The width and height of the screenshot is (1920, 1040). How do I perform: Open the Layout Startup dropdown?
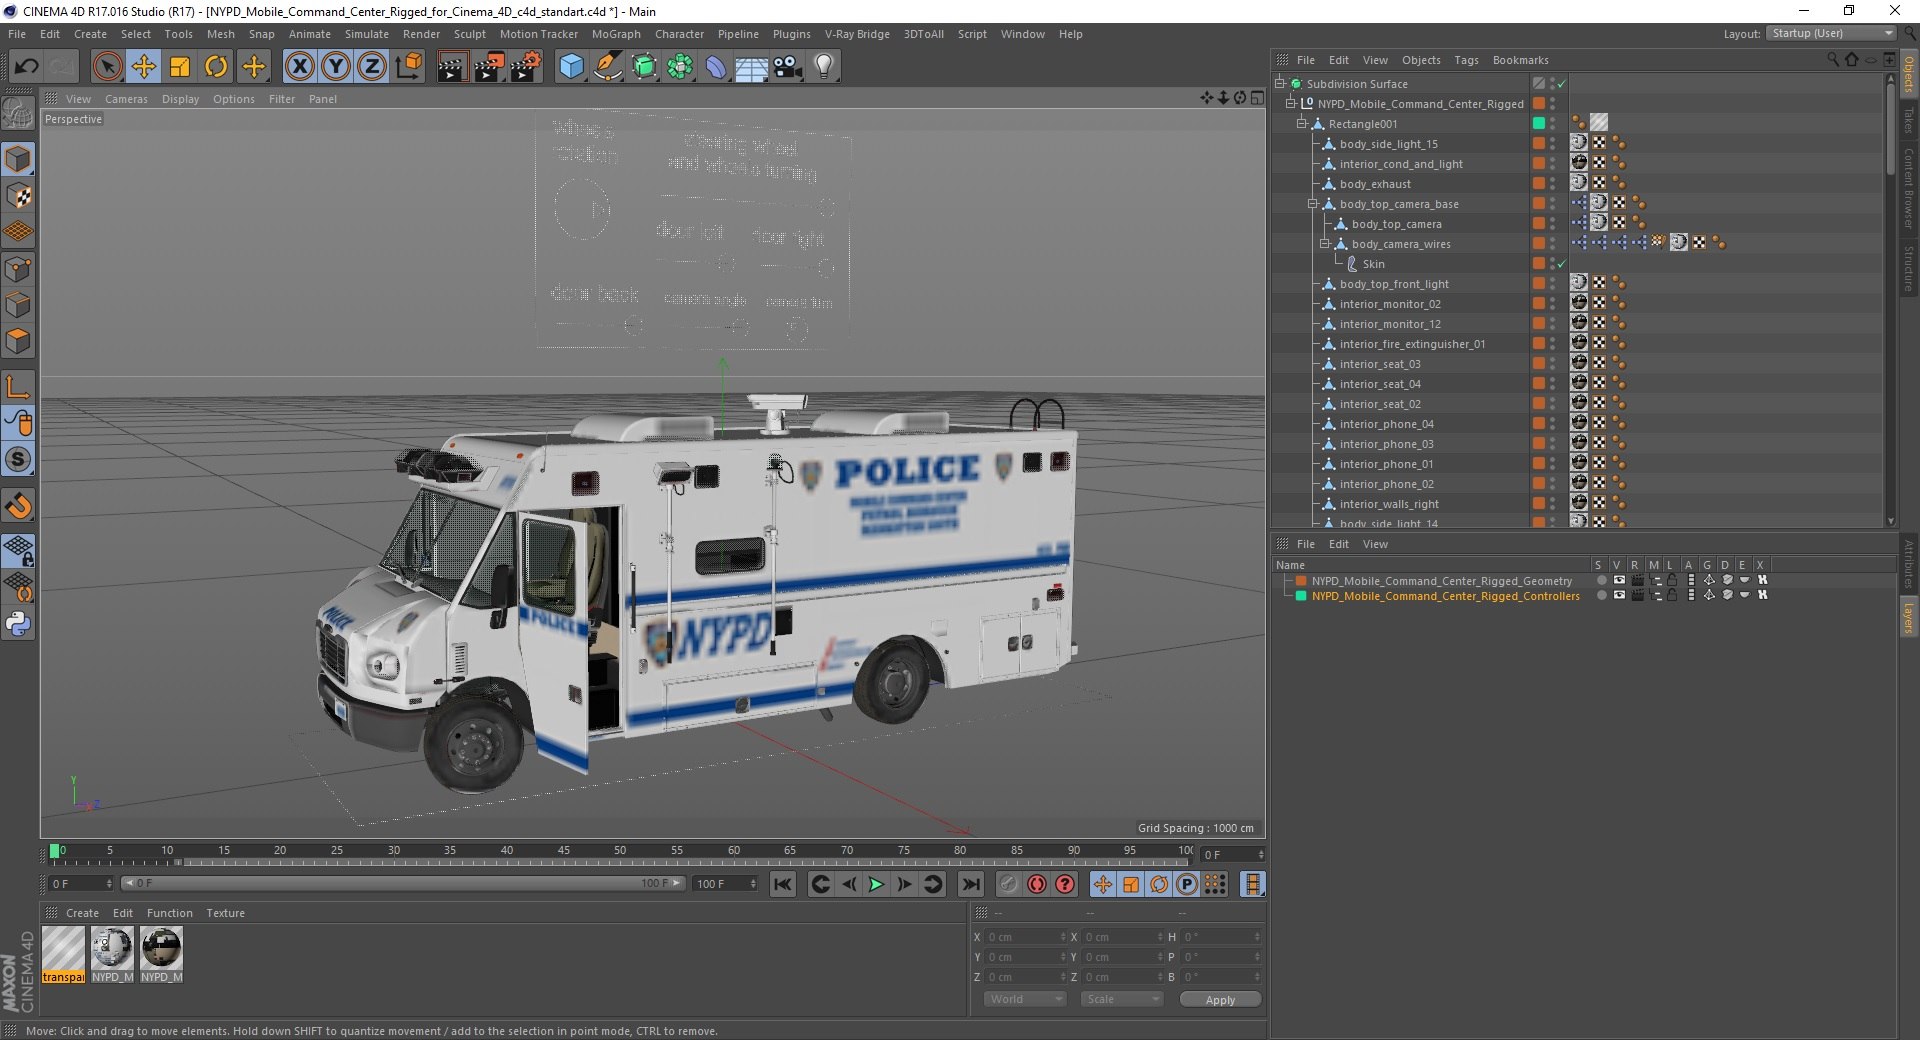point(1831,33)
